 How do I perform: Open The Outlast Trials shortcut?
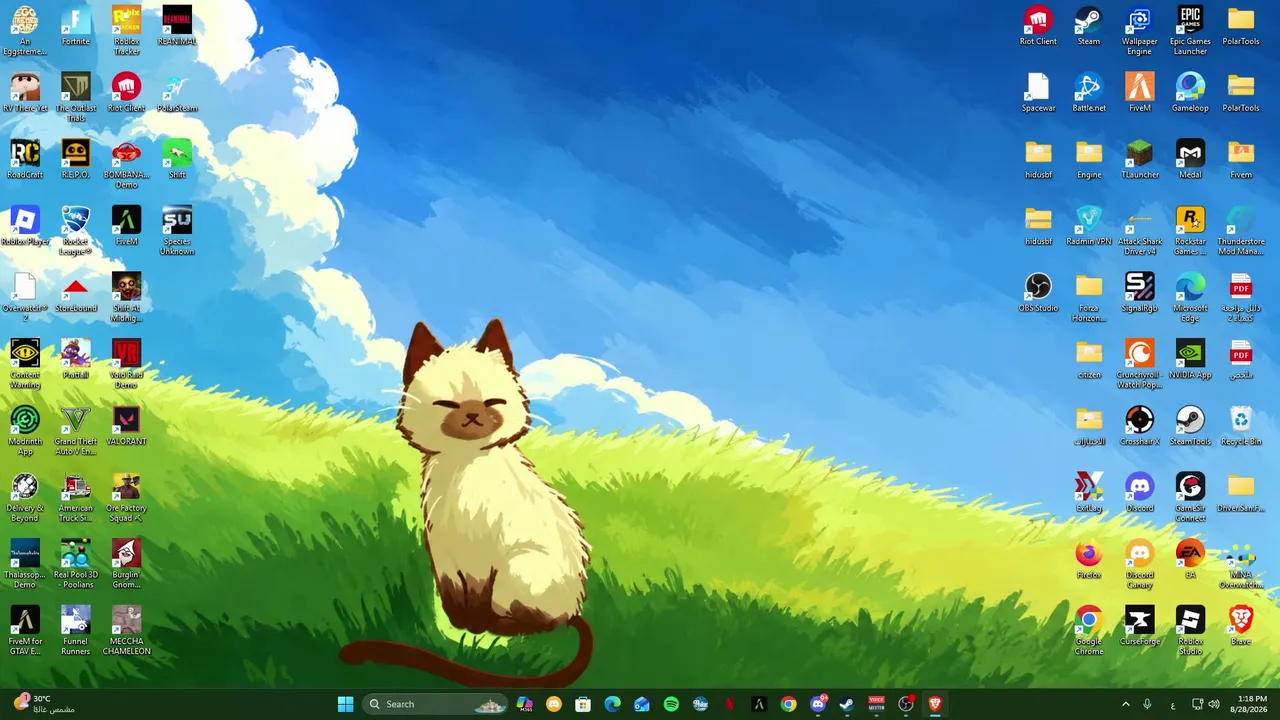coord(76,97)
